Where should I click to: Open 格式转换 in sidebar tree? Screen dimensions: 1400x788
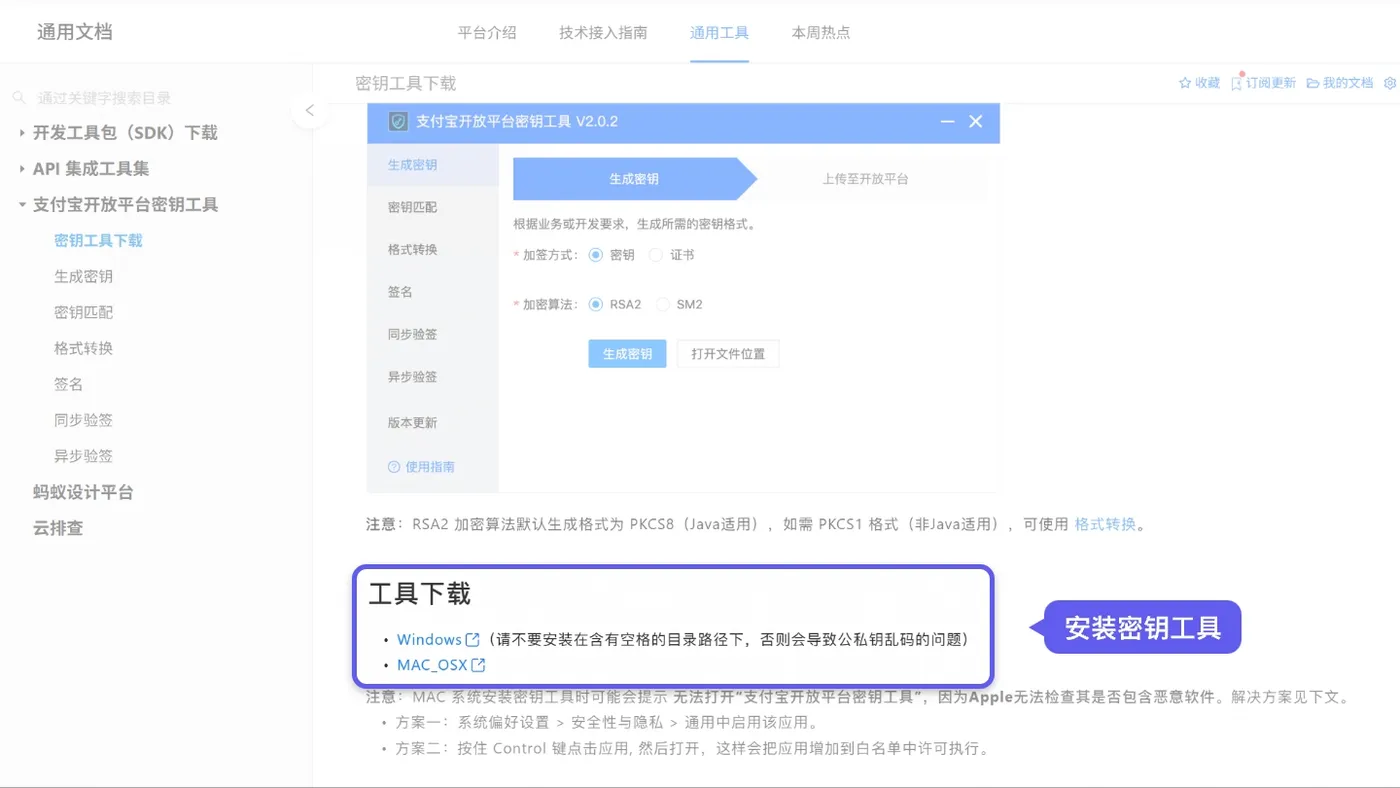coord(83,348)
